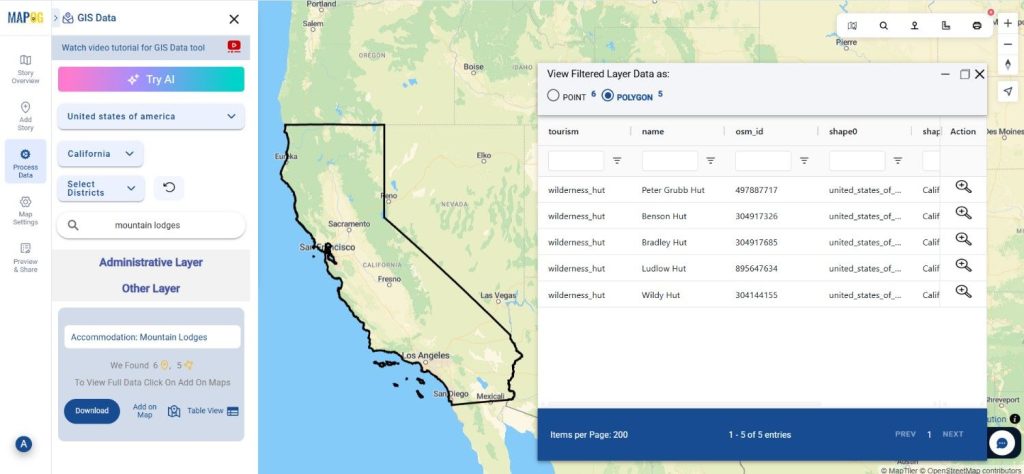Open the chat support bubble
Viewport: 1024px width, 474px height.
click(1002, 442)
